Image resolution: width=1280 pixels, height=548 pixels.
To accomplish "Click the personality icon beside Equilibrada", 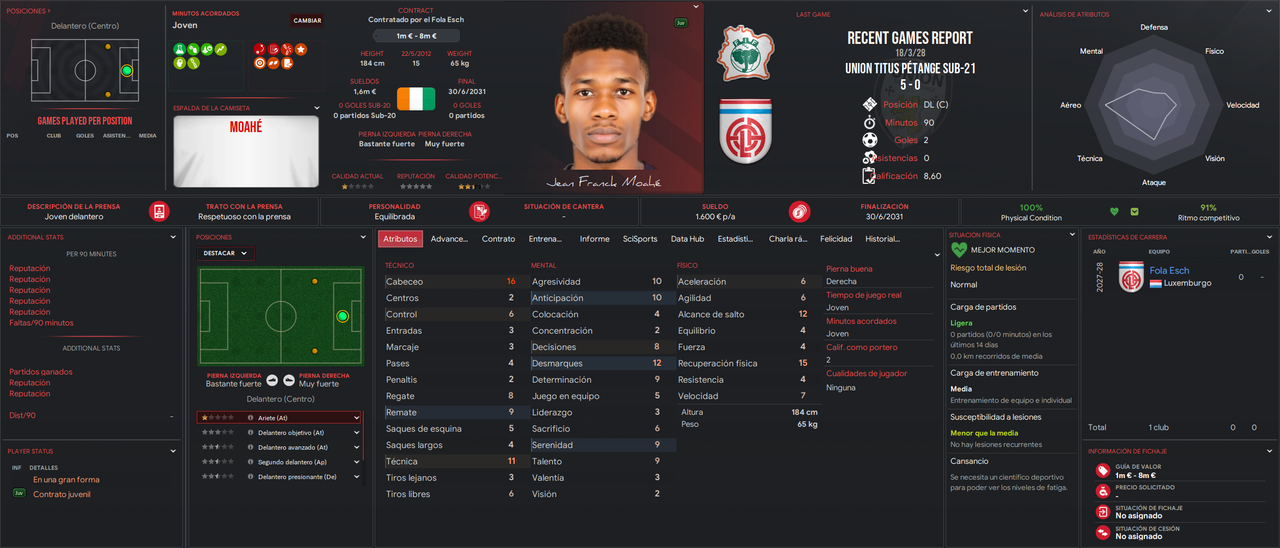I will click(479, 211).
